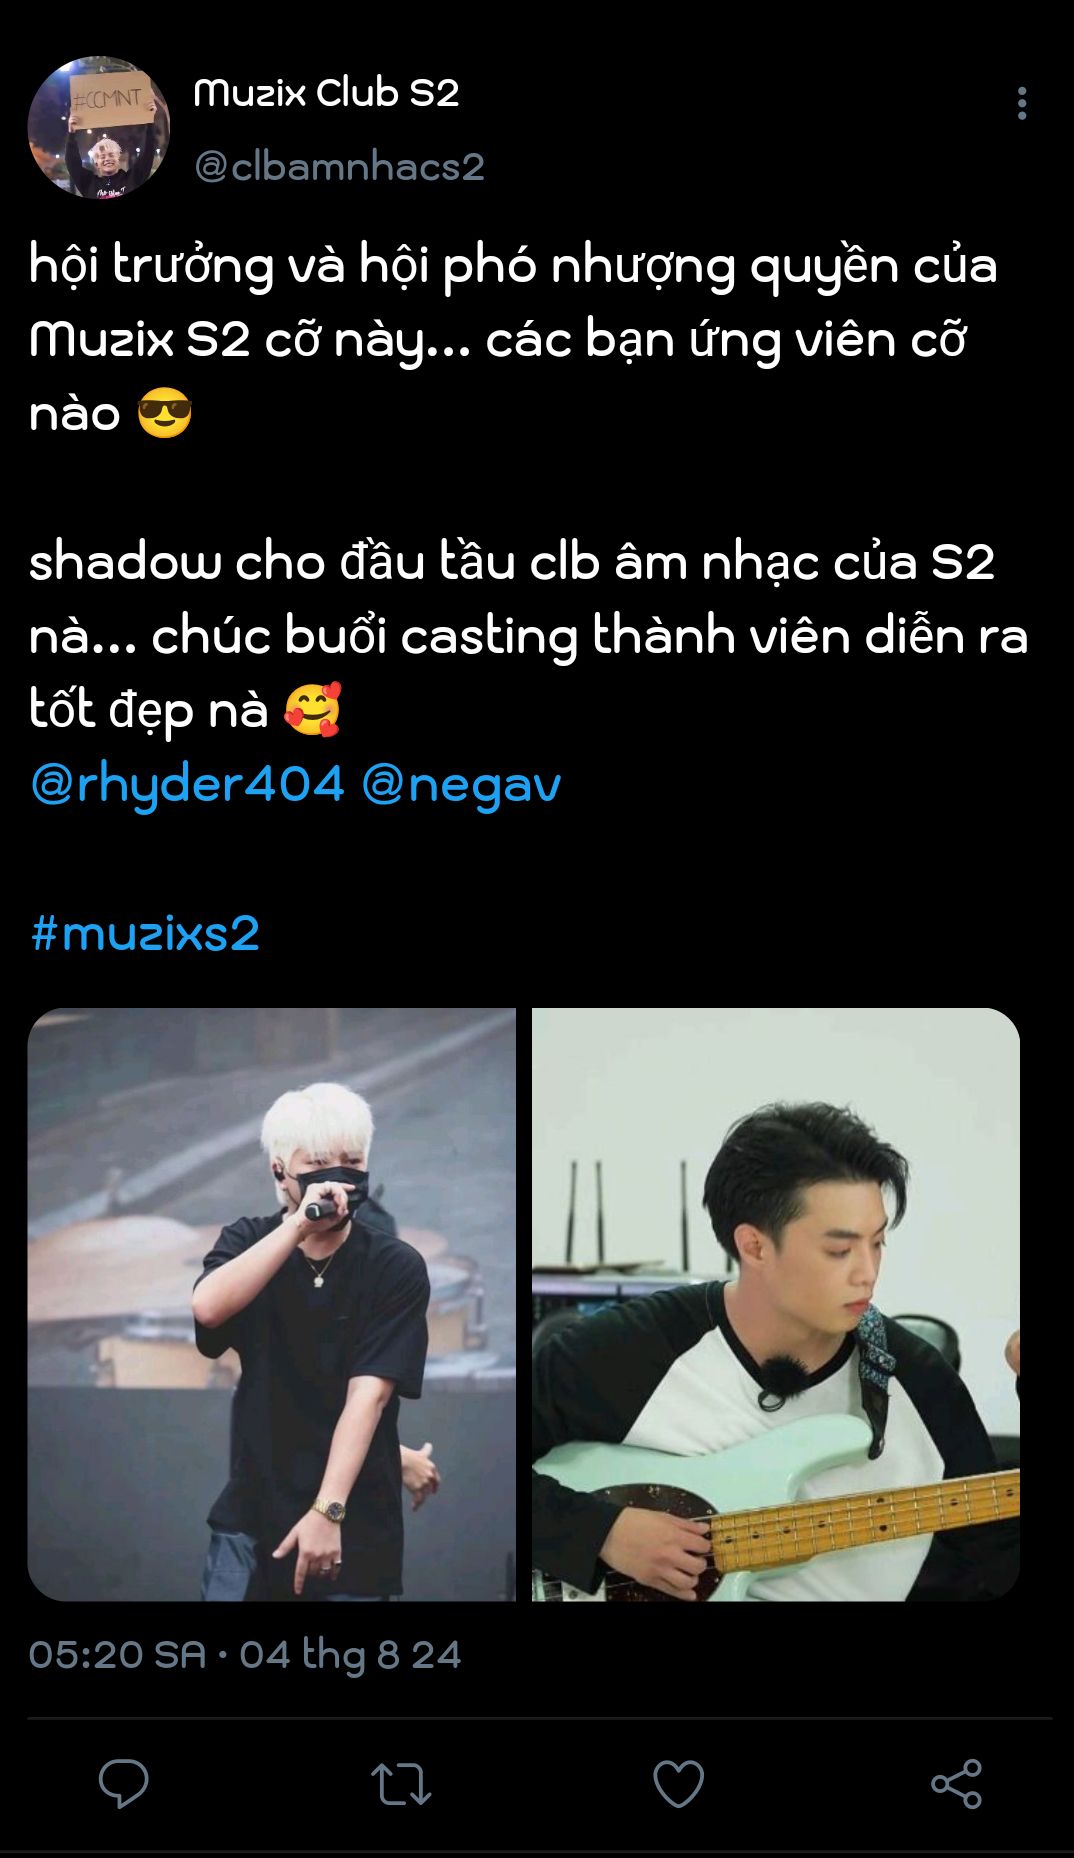The width and height of the screenshot is (1074, 1858).
Task: Follow the #muzixs2 hashtag link
Action: click(145, 932)
